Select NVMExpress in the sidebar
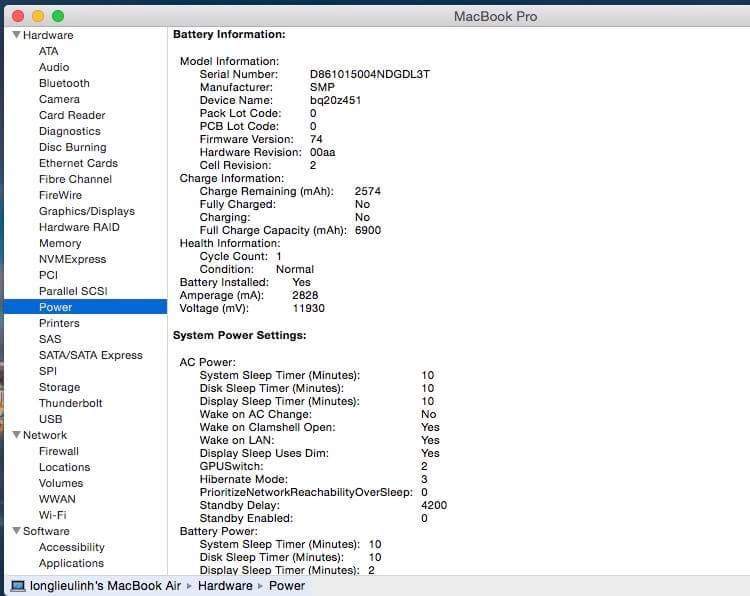The width and height of the screenshot is (750, 596). 73,259
